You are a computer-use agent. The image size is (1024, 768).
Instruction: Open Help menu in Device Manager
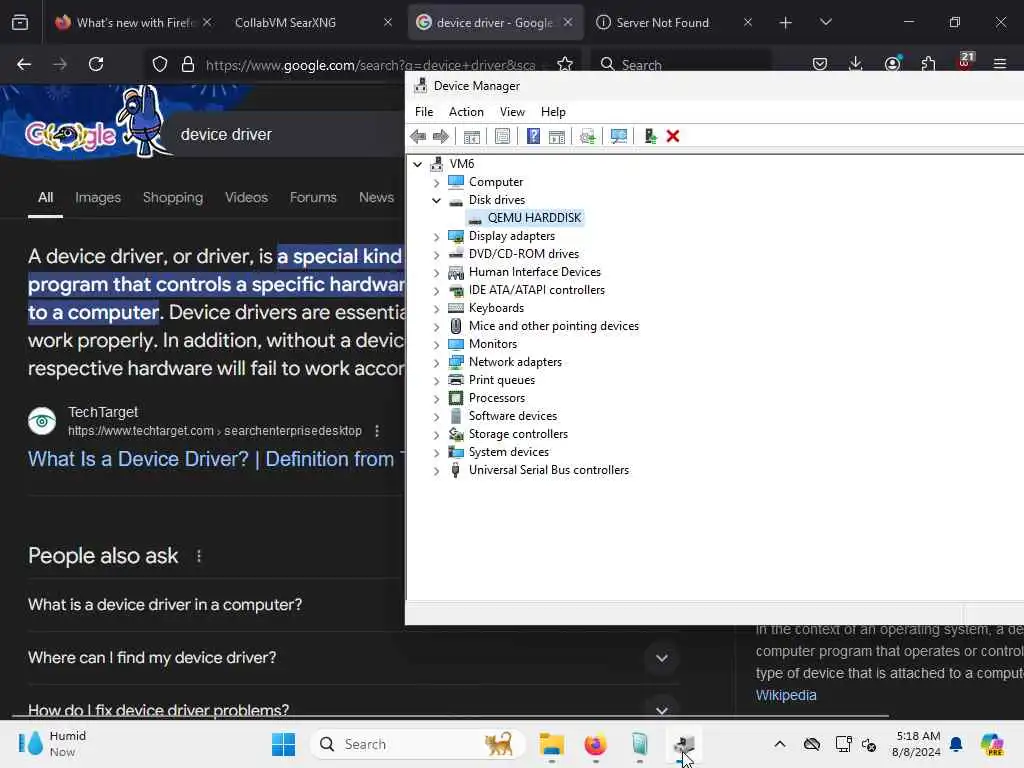(553, 112)
